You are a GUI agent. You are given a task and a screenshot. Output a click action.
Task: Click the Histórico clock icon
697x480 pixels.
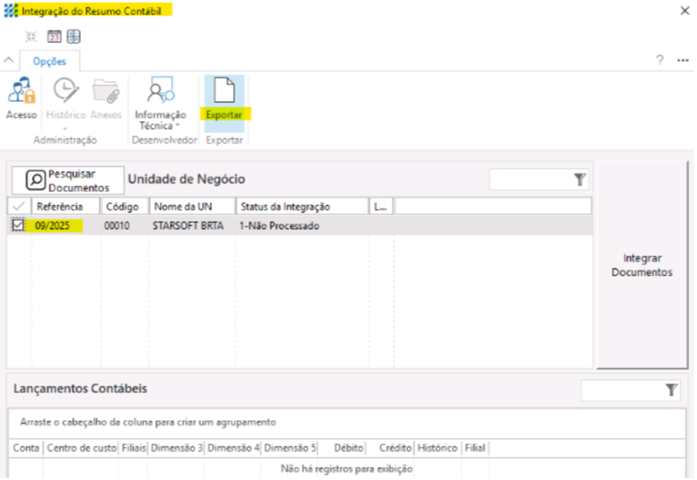coord(65,93)
